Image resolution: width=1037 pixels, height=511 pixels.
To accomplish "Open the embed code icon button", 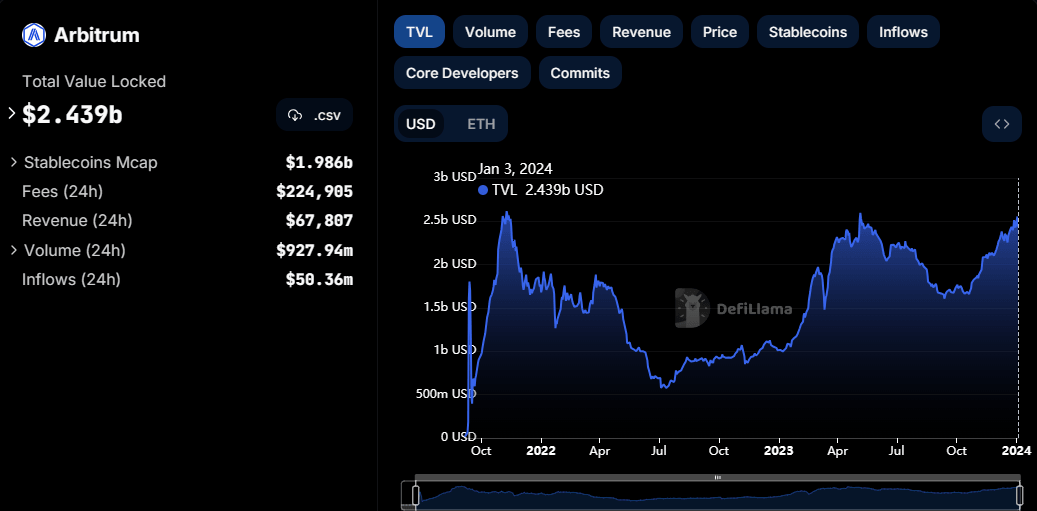I will click(x=1001, y=124).
